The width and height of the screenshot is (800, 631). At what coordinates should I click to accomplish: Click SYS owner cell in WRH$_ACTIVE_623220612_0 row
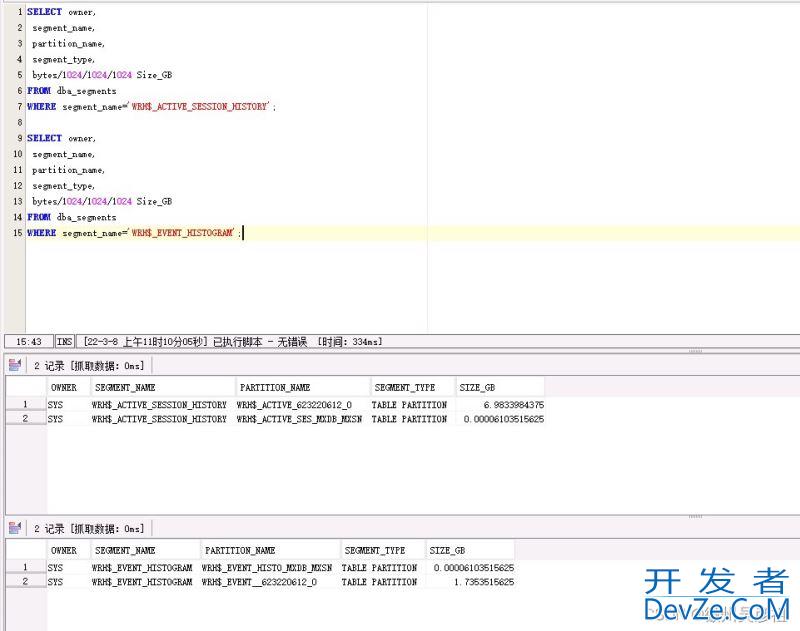point(55,405)
